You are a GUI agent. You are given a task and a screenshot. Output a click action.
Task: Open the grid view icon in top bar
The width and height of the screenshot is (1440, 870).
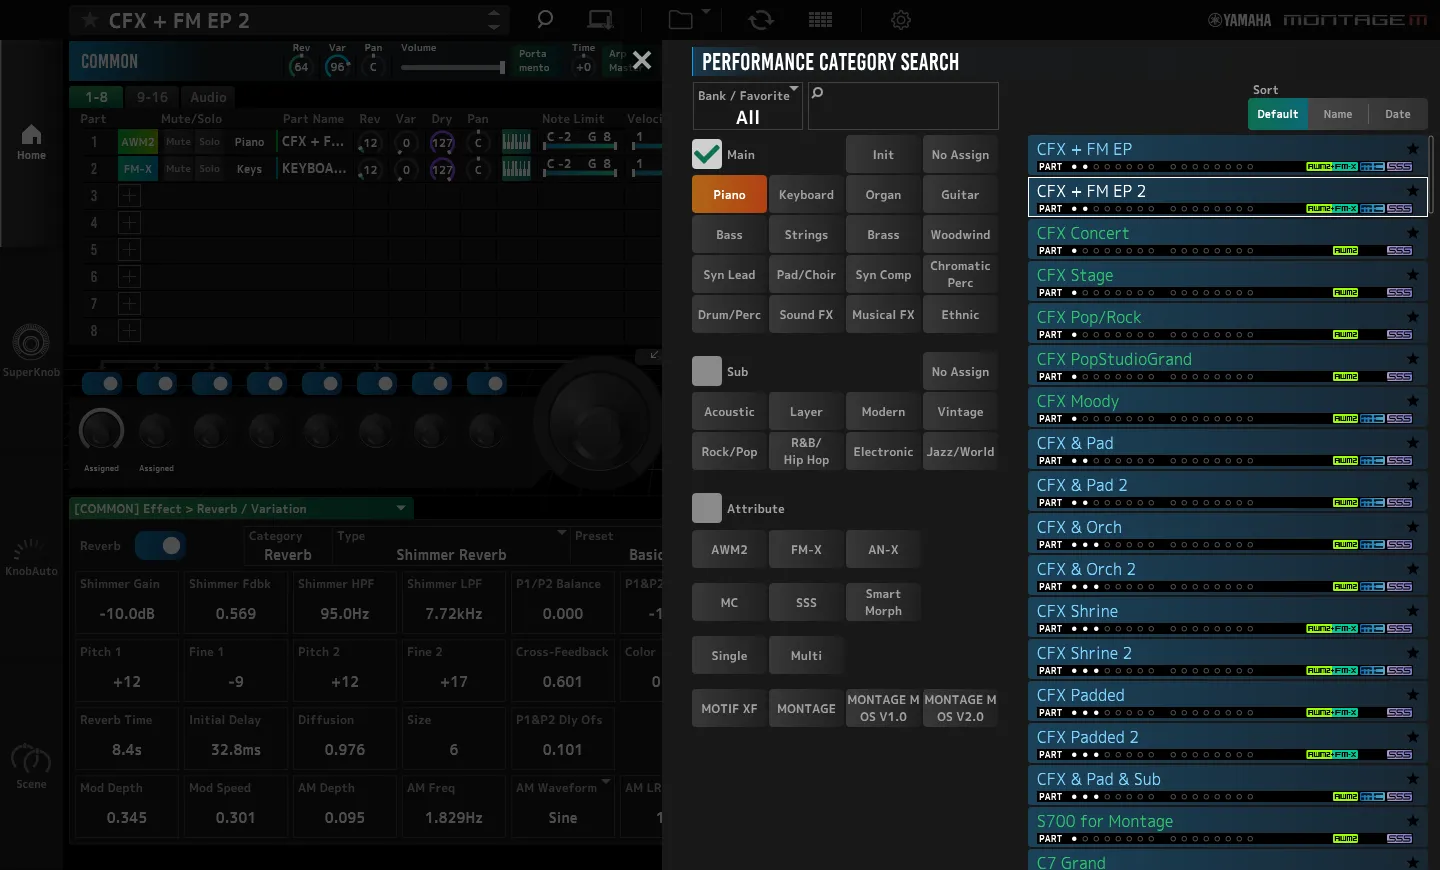(821, 20)
